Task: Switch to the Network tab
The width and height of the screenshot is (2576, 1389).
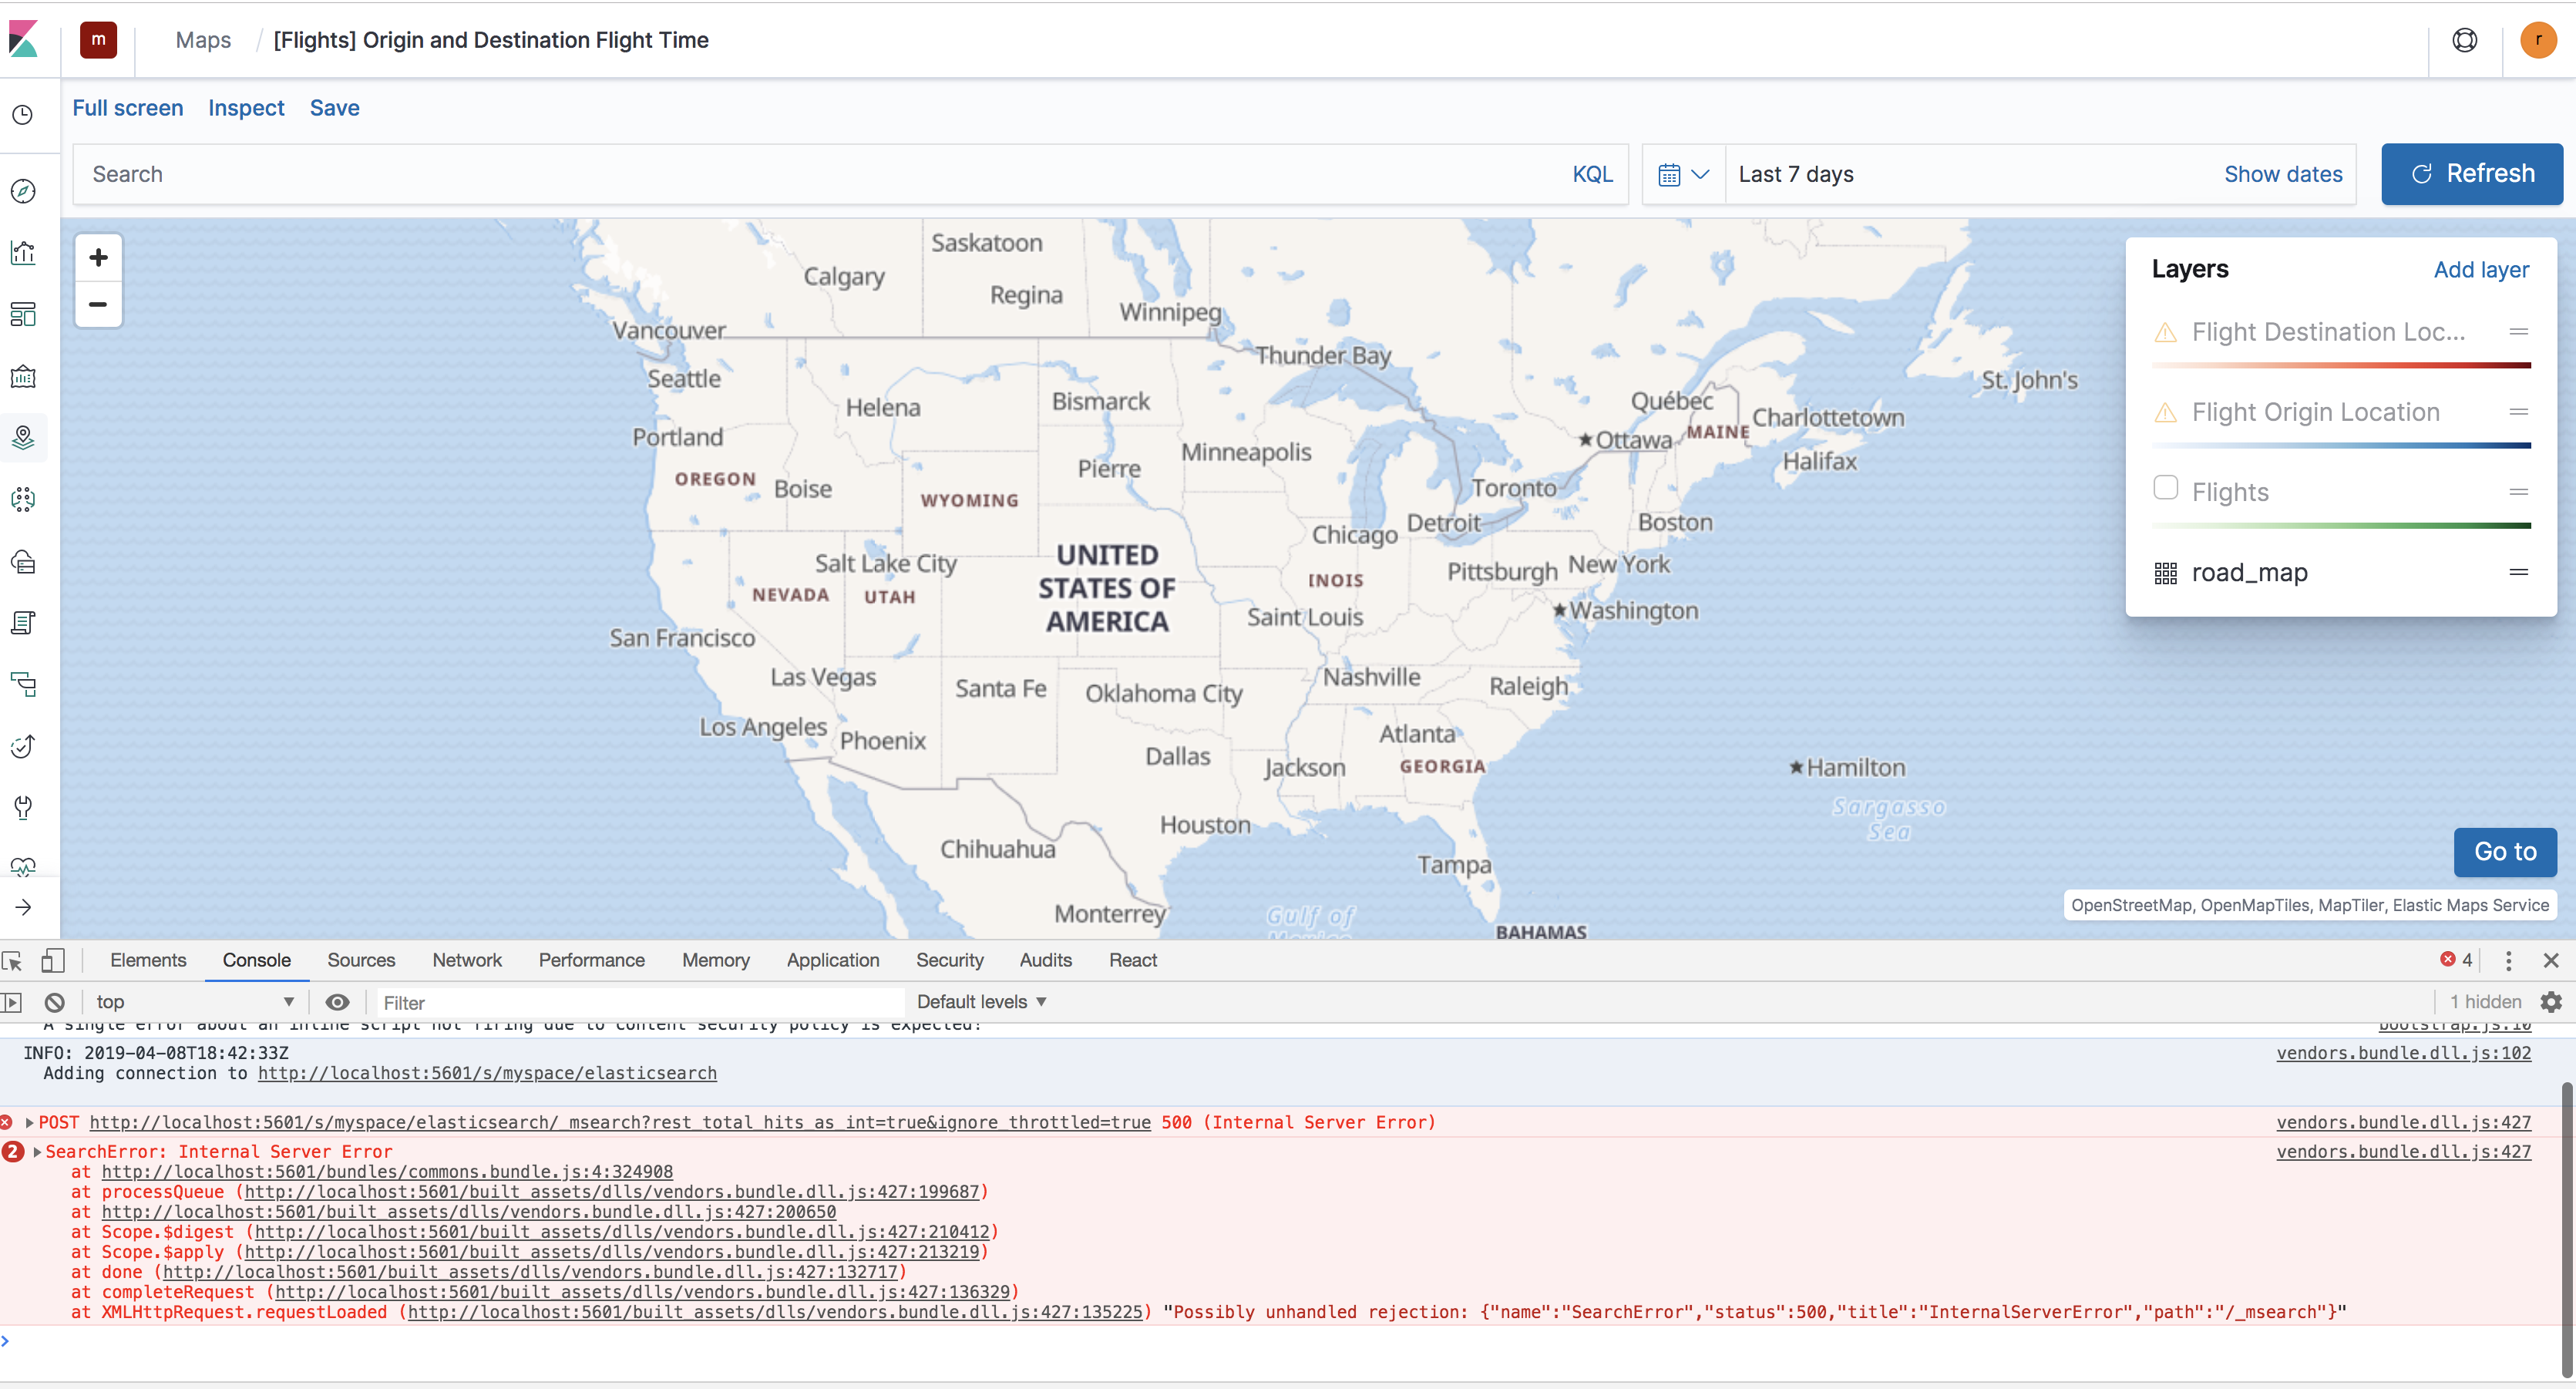Action: 467,960
